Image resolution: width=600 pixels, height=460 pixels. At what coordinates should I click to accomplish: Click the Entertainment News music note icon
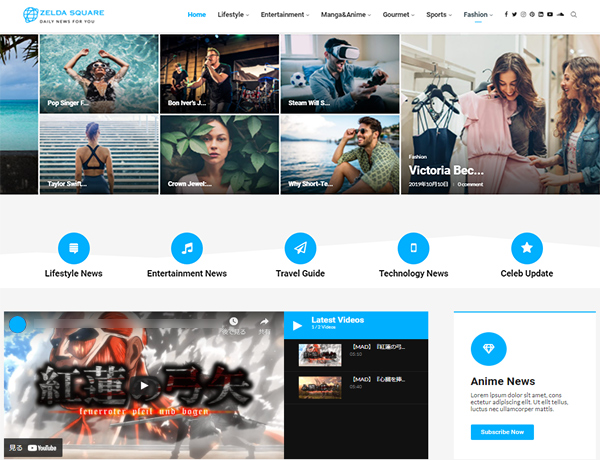187,247
